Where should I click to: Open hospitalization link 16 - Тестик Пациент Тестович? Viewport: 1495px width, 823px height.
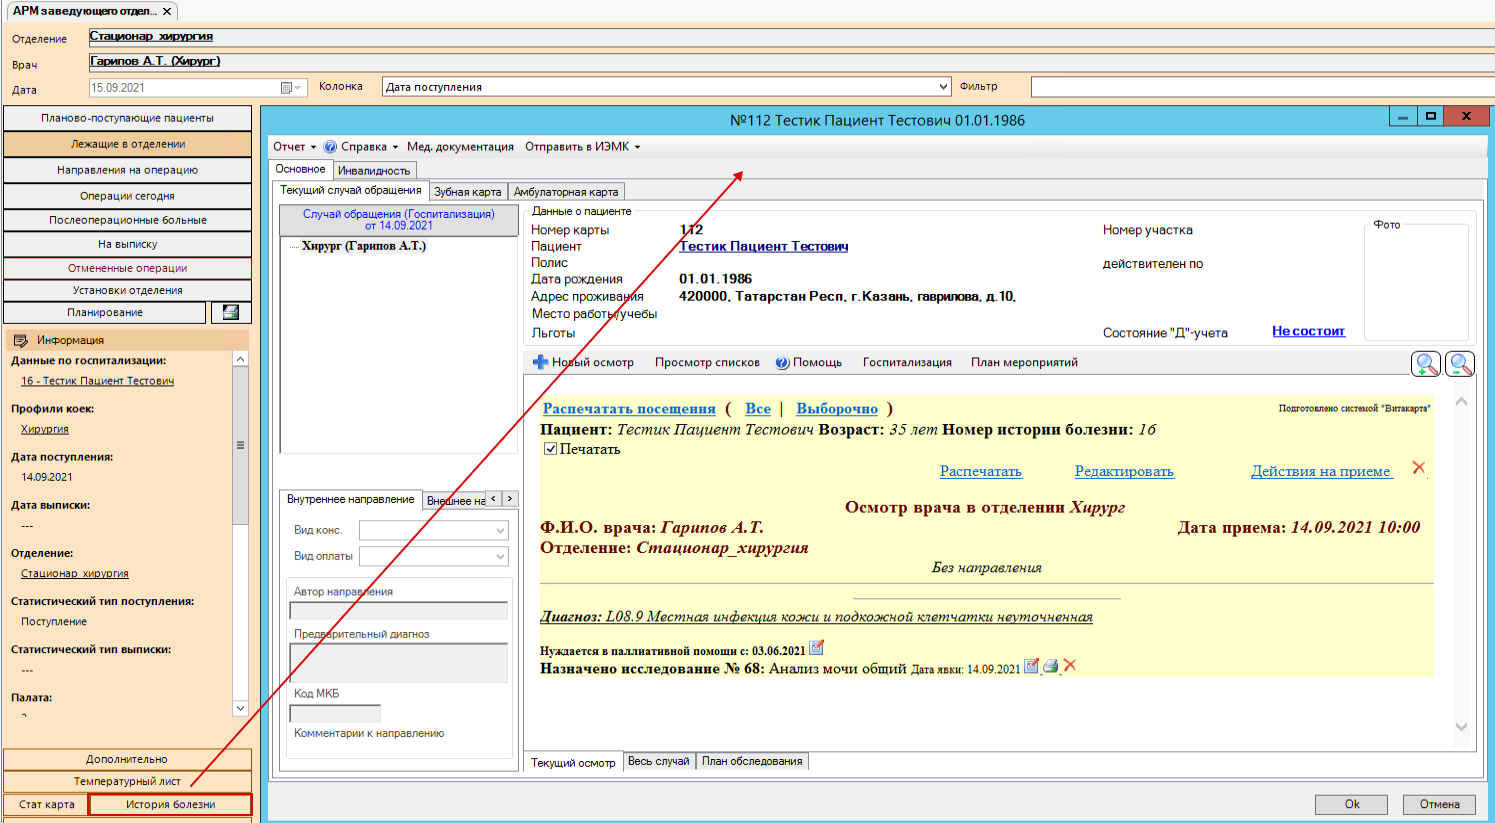coord(97,381)
